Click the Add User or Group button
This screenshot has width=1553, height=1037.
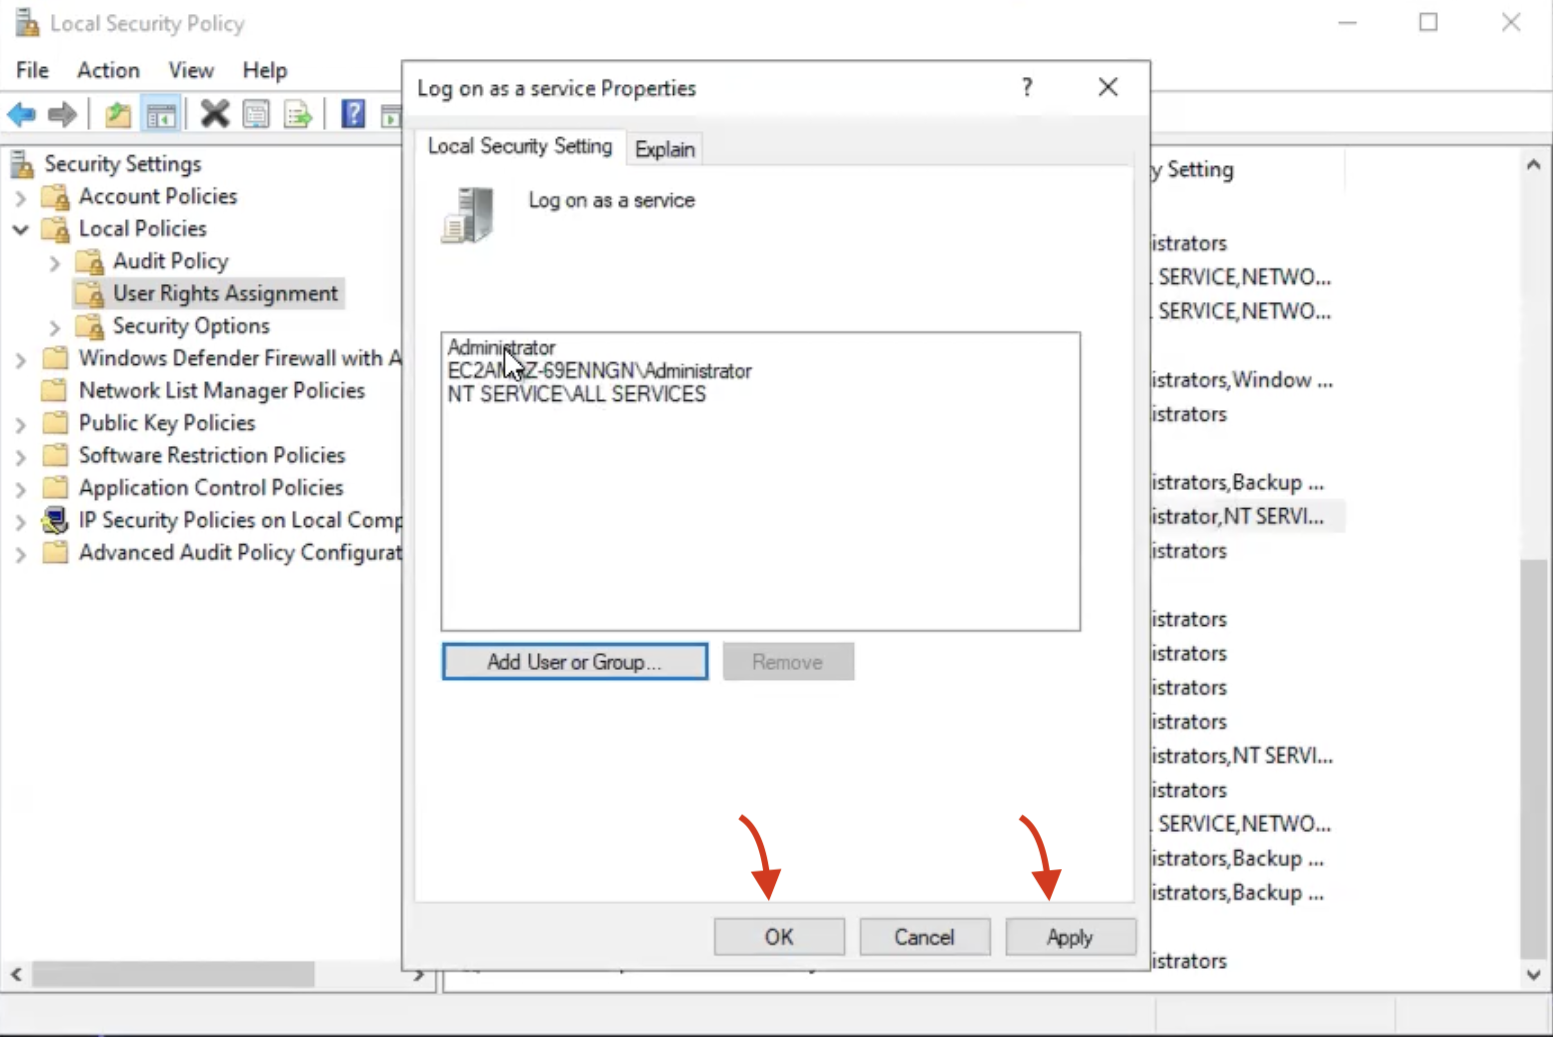point(574,662)
